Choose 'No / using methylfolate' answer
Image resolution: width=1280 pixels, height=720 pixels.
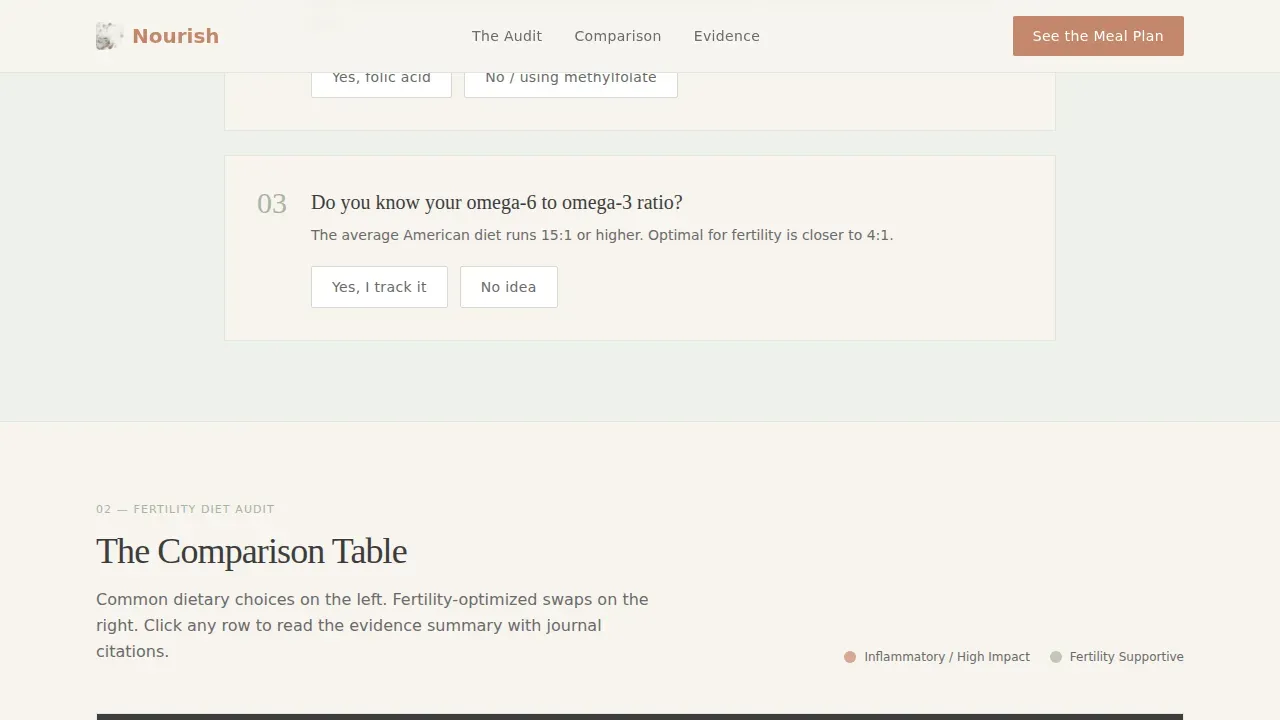tap(571, 78)
